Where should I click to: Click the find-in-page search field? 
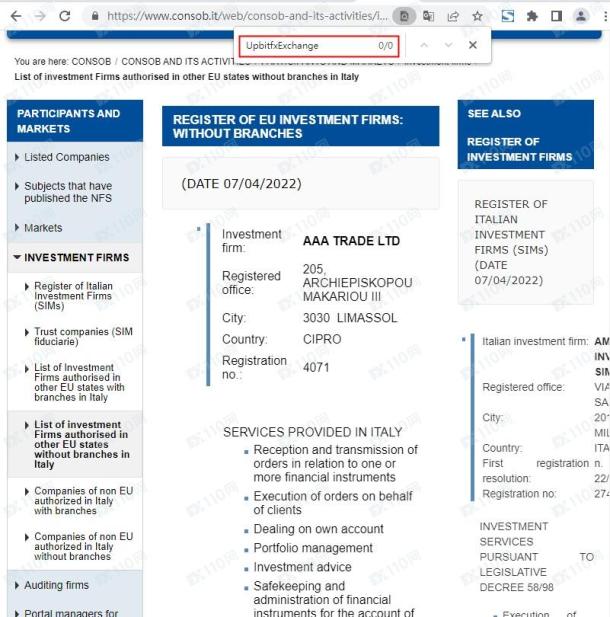click(x=319, y=46)
